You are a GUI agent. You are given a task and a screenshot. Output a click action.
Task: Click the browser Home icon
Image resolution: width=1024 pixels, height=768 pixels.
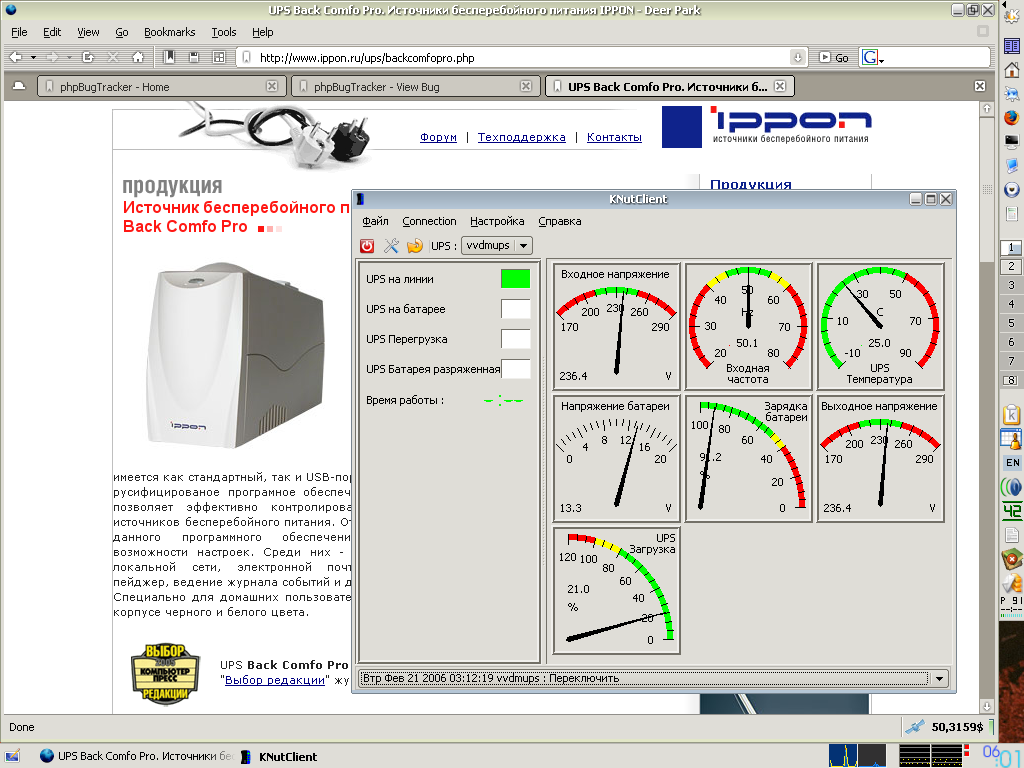coord(138,57)
